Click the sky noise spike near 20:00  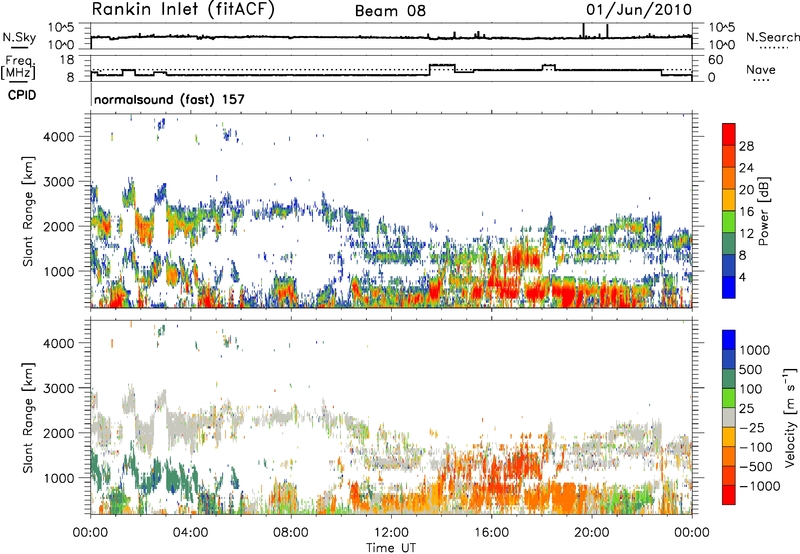[583, 31]
